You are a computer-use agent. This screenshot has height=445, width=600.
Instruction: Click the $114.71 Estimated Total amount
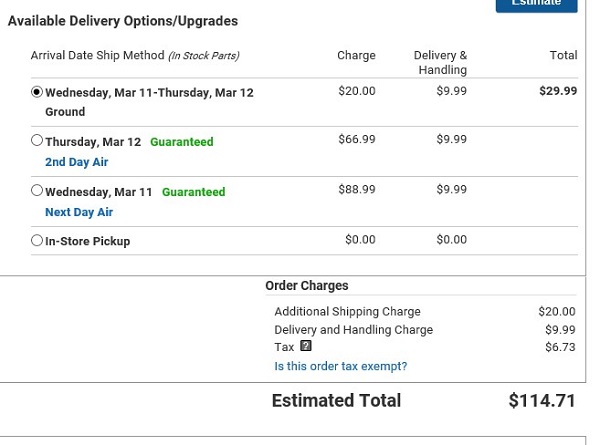tap(542, 401)
